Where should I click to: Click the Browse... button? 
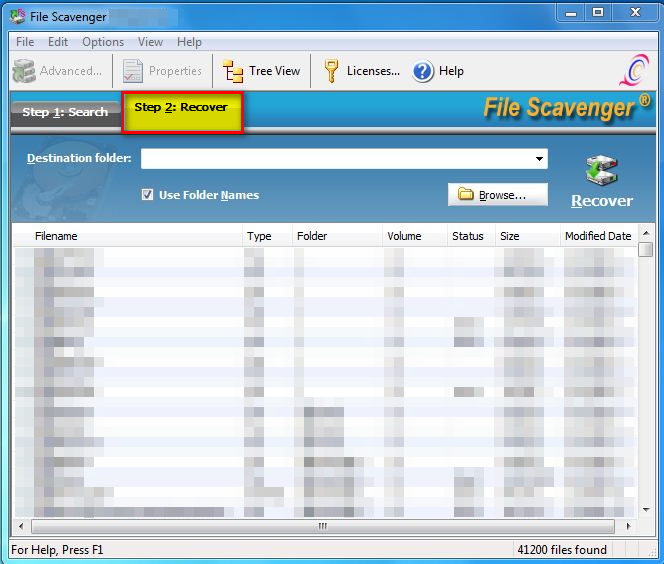pos(498,195)
